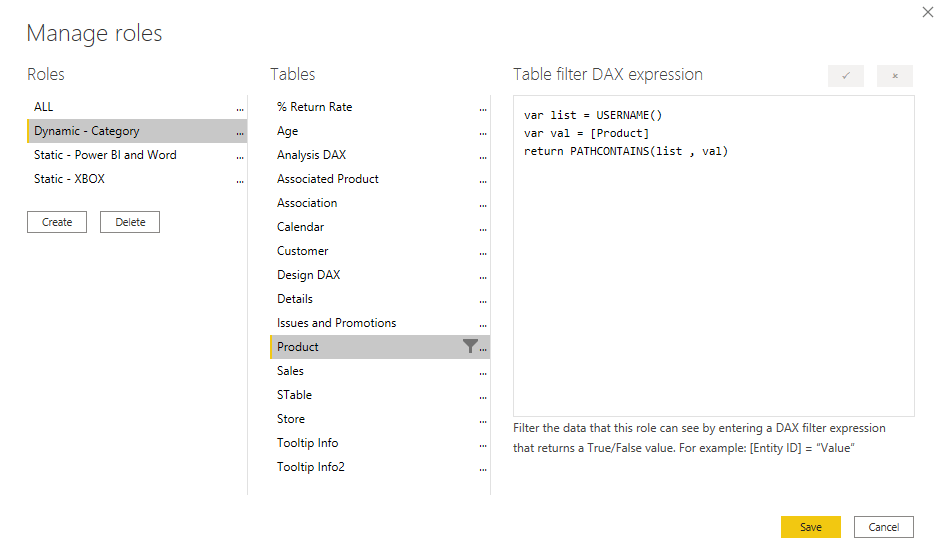
Task: Select the % Return Rate table
Action: coord(380,107)
